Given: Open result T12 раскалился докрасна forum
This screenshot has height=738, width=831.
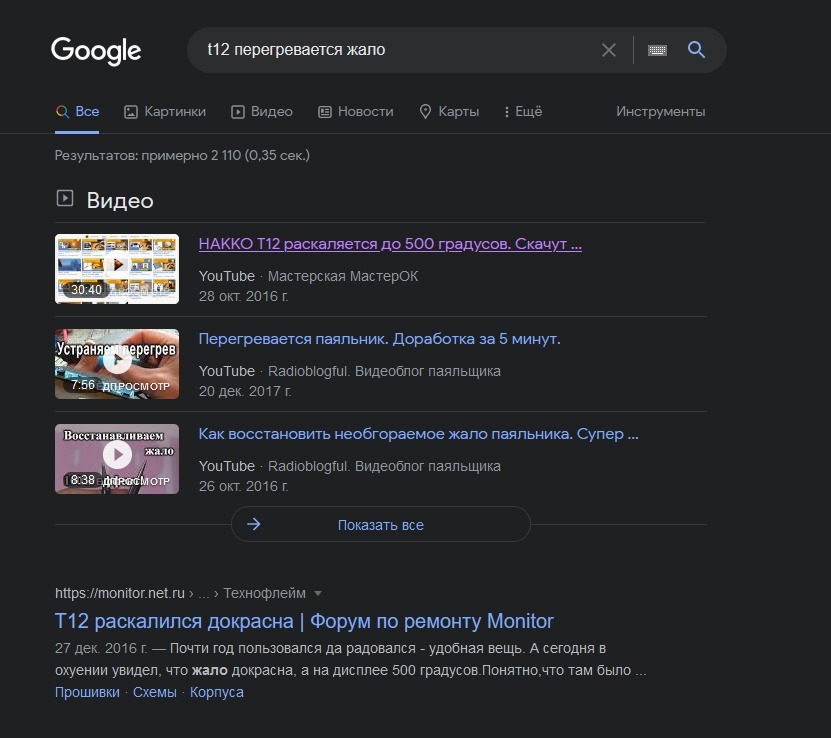Looking at the screenshot, I should pyautogui.click(x=304, y=621).
